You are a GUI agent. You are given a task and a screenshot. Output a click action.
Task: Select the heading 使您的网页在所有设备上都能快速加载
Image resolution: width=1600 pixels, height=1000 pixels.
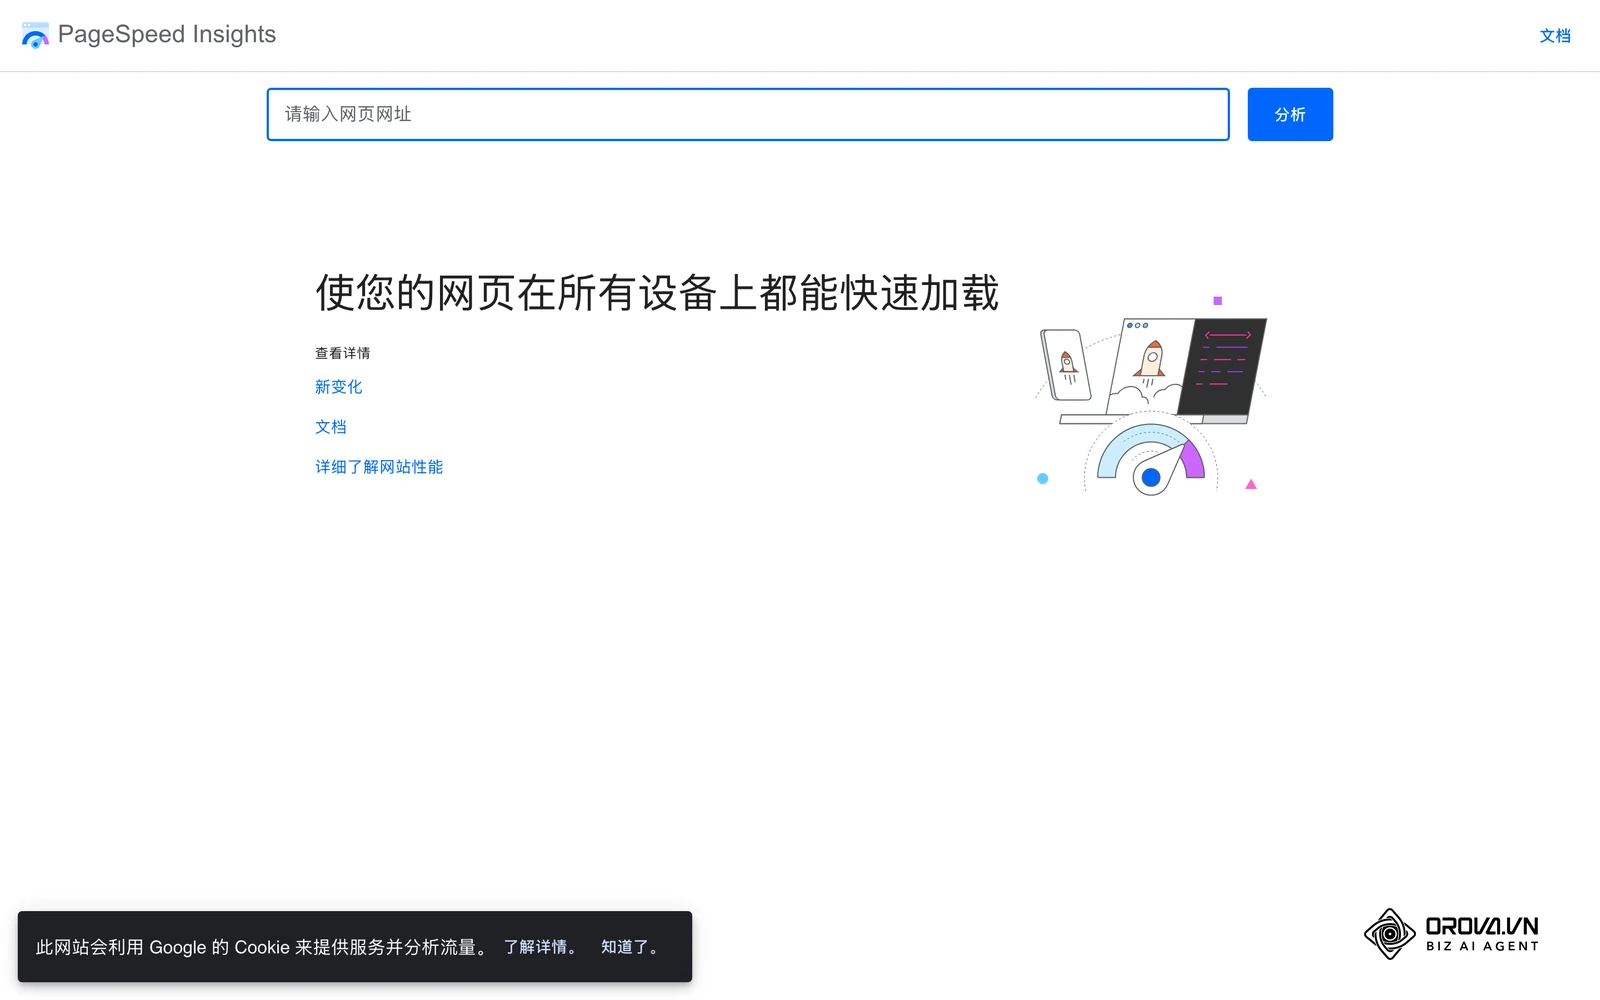[657, 293]
